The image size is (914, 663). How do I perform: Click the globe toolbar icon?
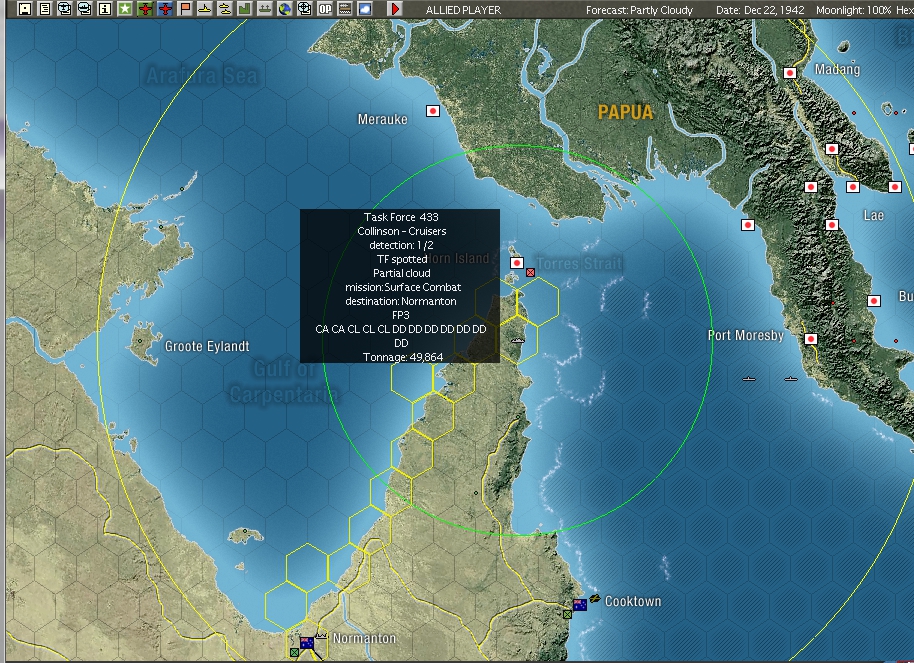click(x=284, y=9)
